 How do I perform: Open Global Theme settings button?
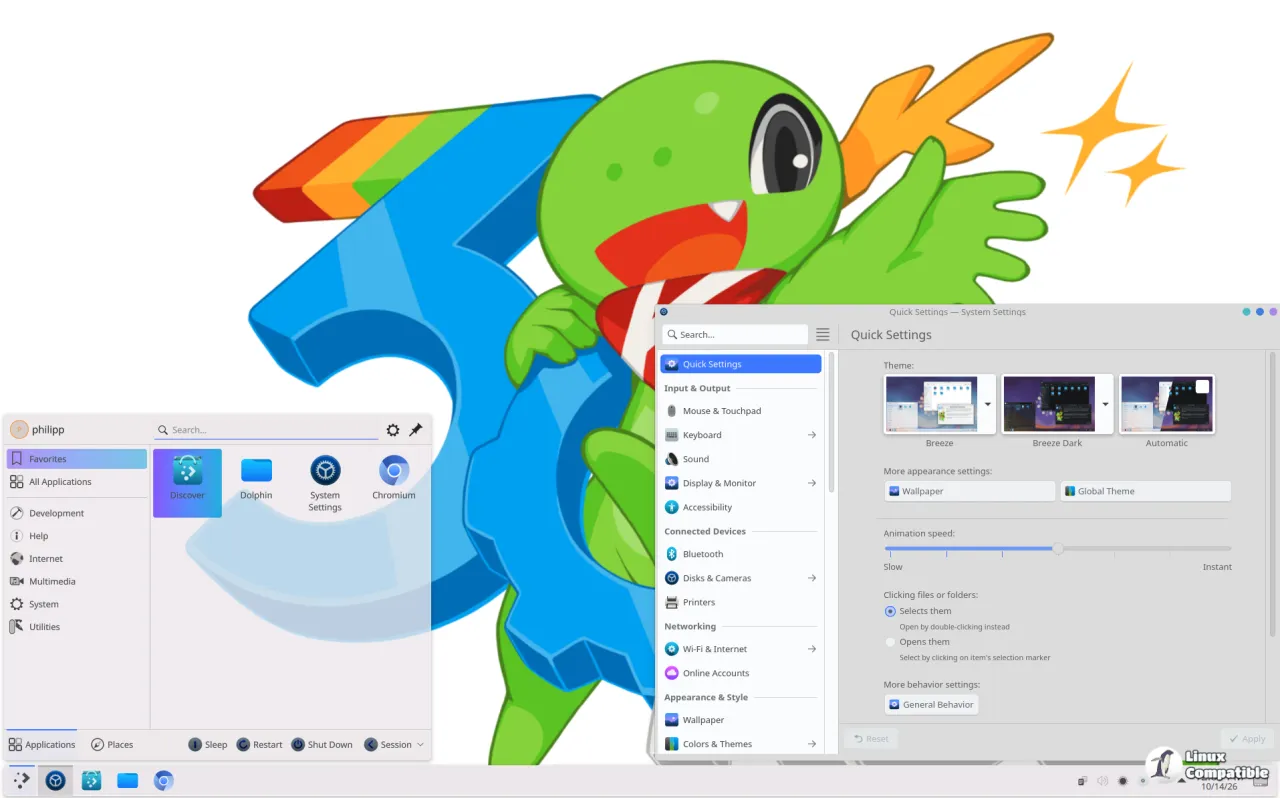click(x=1145, y=491)
